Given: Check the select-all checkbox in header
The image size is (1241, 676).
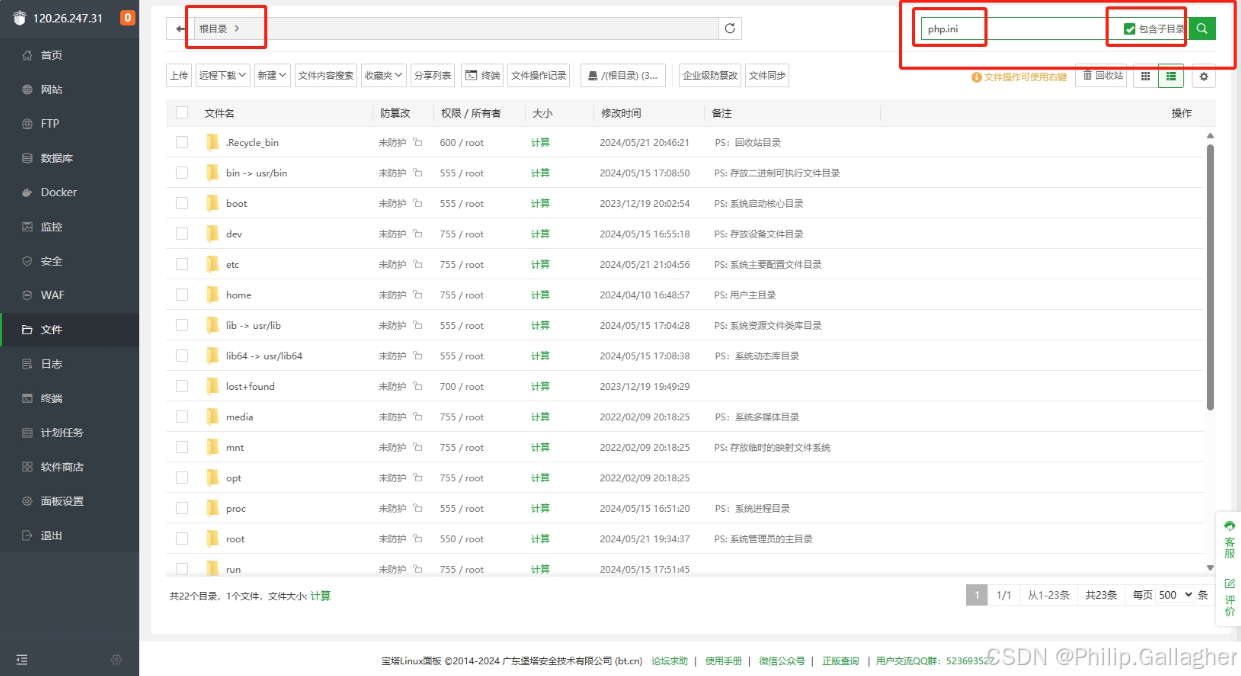Looking at the screenshot, I should click(x=181, y=112).
